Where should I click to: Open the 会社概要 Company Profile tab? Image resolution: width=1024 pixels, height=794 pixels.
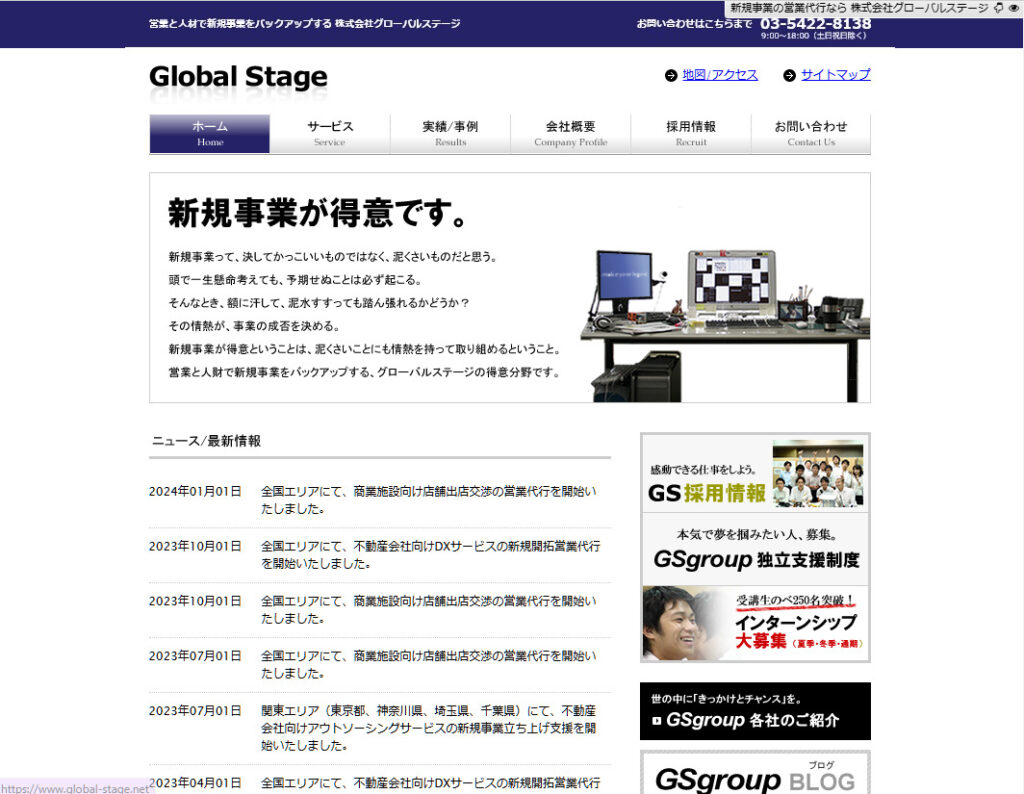point(570,134)
